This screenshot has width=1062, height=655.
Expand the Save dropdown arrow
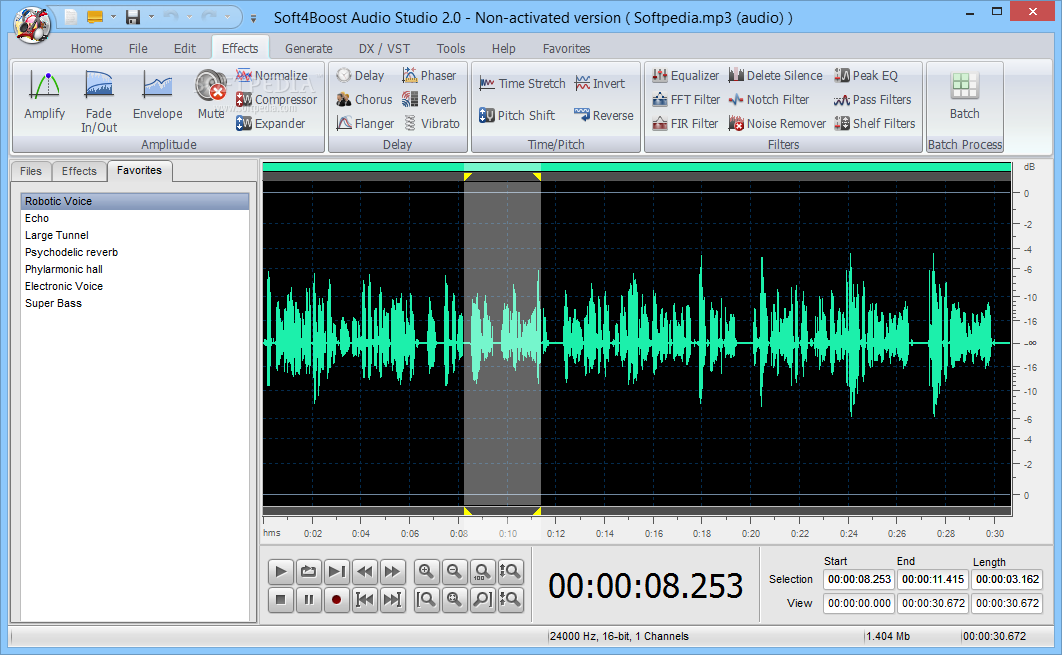tap(150, 17)
